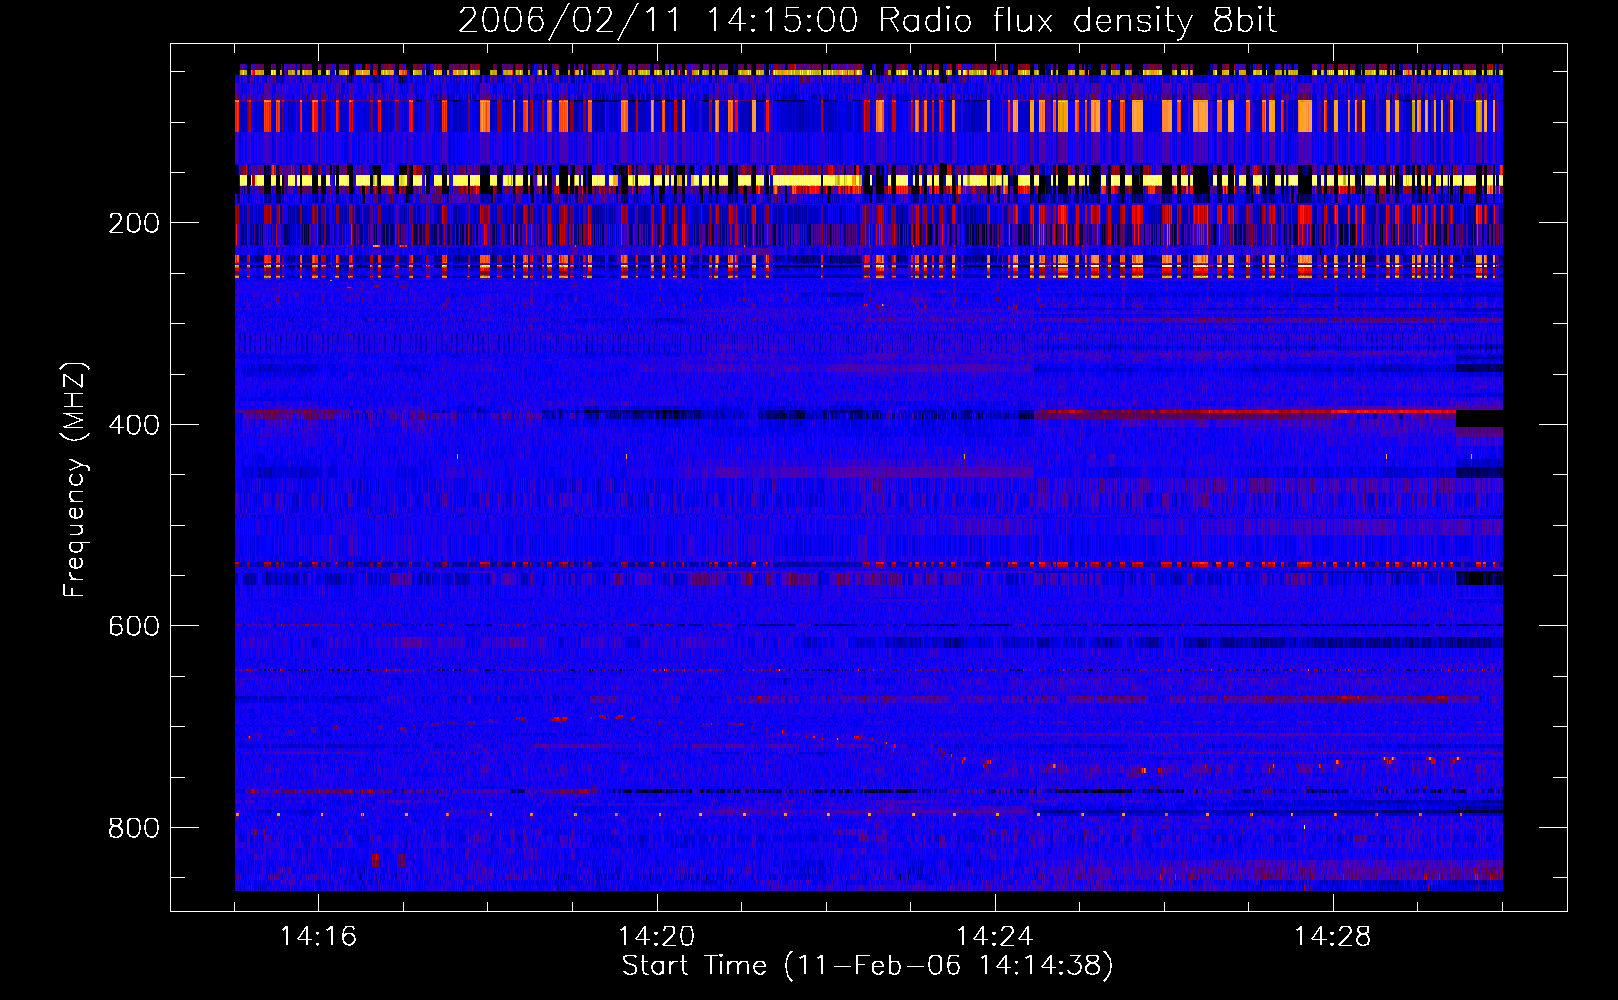Click the wide yellow segment in the band above 200 MHz
The height and width of the screenshot is (1000, 1618).
coord(817,181)
